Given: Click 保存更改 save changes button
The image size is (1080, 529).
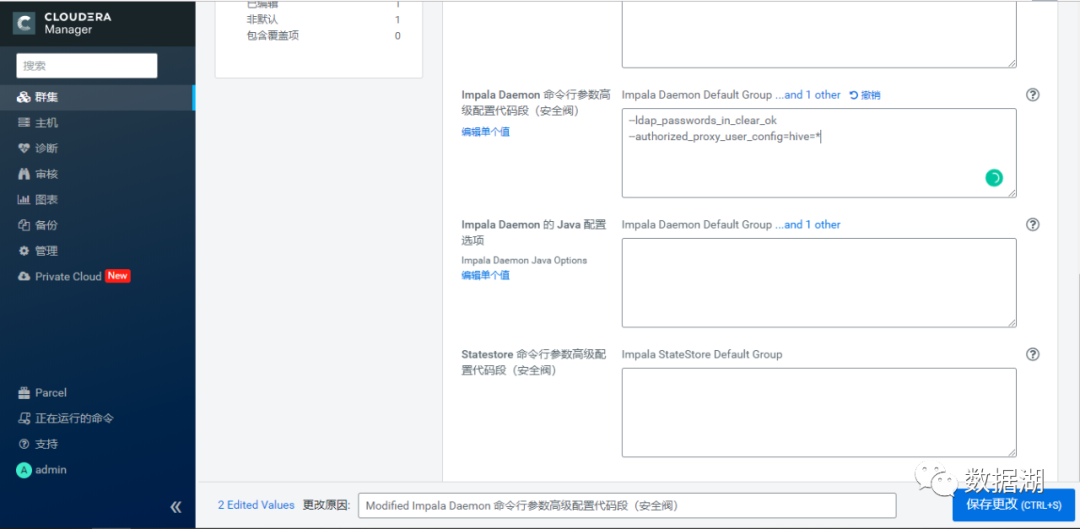Looking at the screenshot, I should (x=1014, y=505).
